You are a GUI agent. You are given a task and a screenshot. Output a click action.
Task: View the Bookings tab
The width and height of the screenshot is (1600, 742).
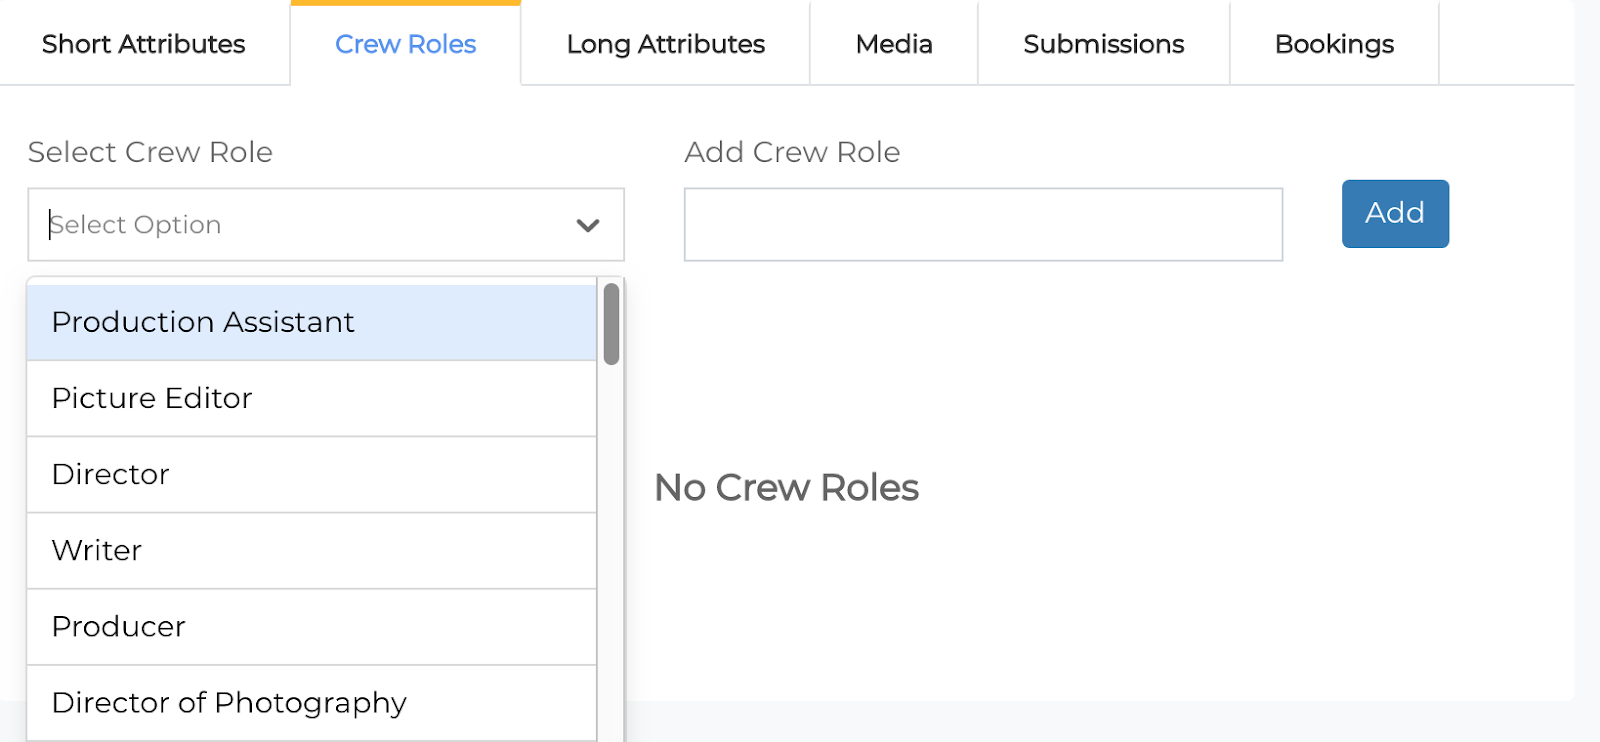click(x=1334, y=44)
